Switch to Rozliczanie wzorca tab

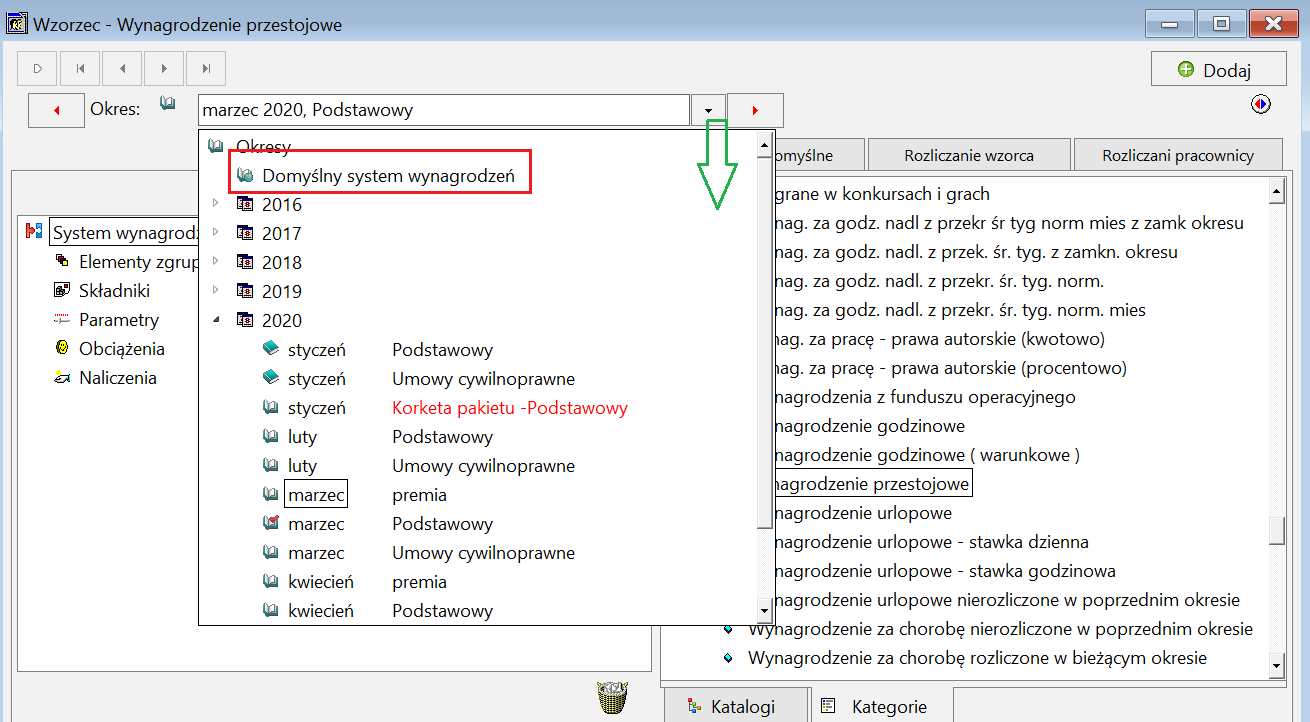pyautogui.click(x=969, y=155)
